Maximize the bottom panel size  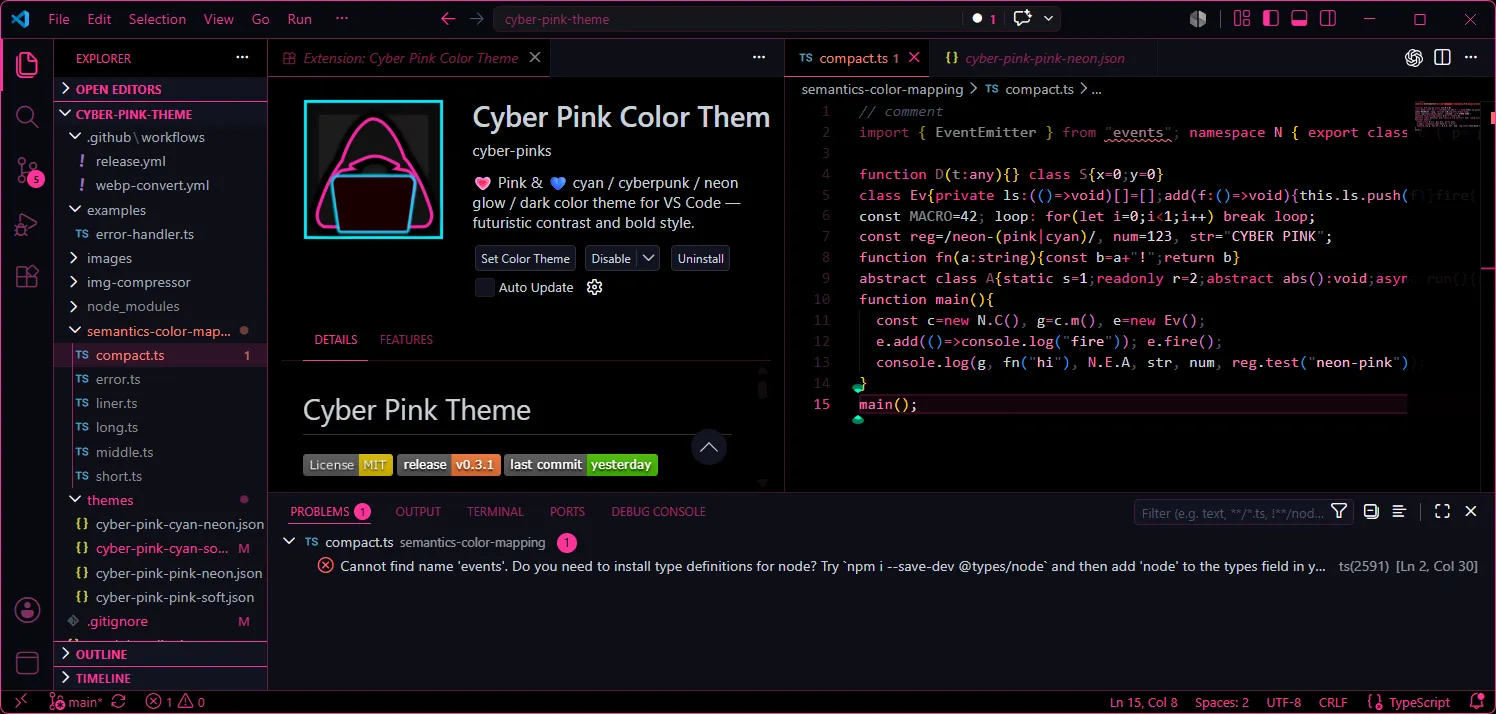(x=1442, y=512)
